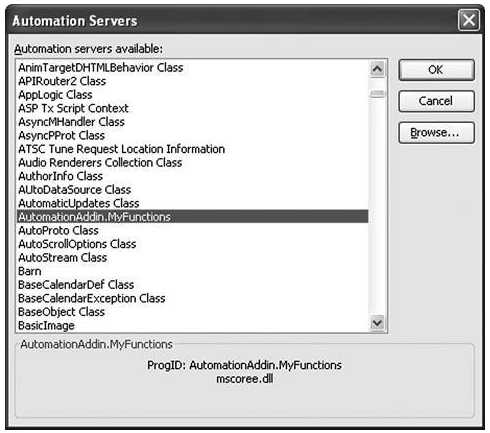Close the Automation Servers dialog
The height and width of the screenshot is (433, 490).
click(468, 20)
